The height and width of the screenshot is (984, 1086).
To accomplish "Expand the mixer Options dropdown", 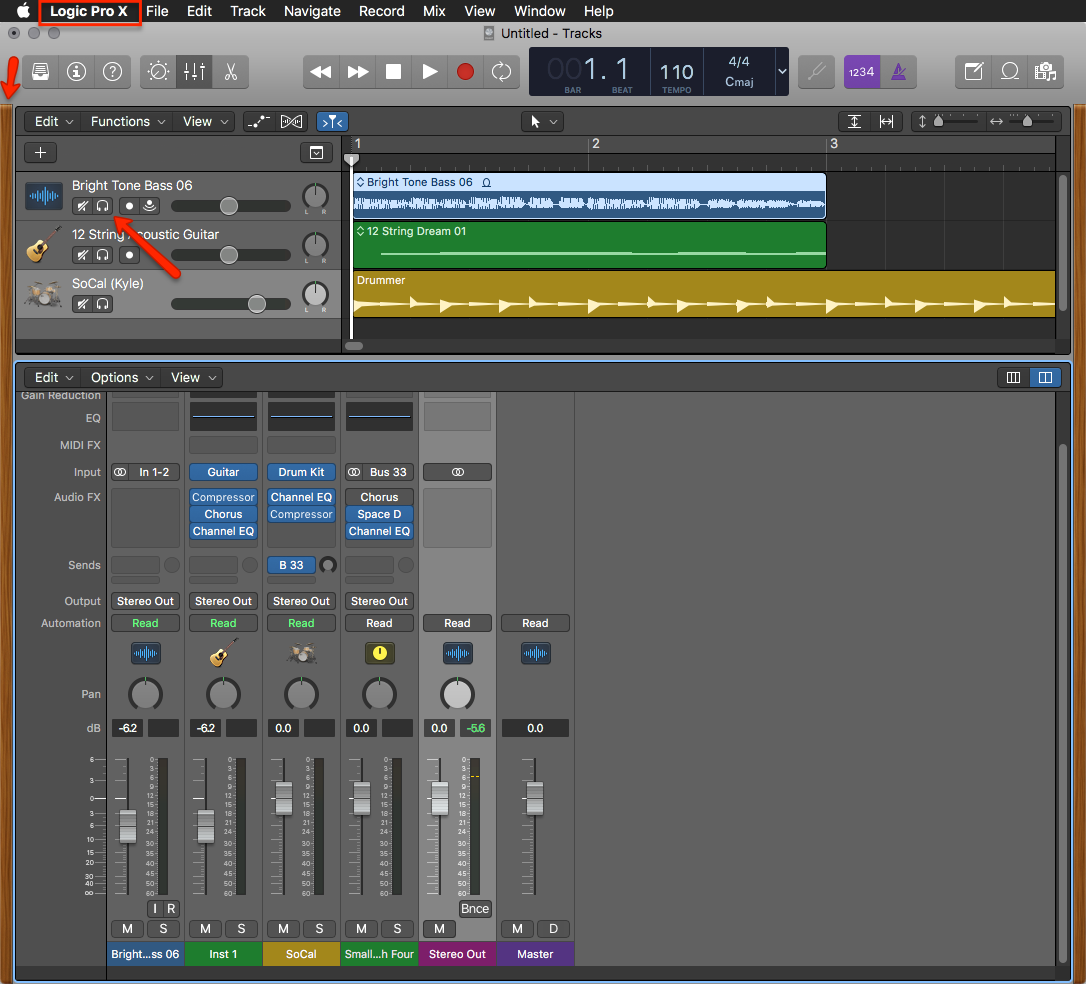I will click(120, 377).
